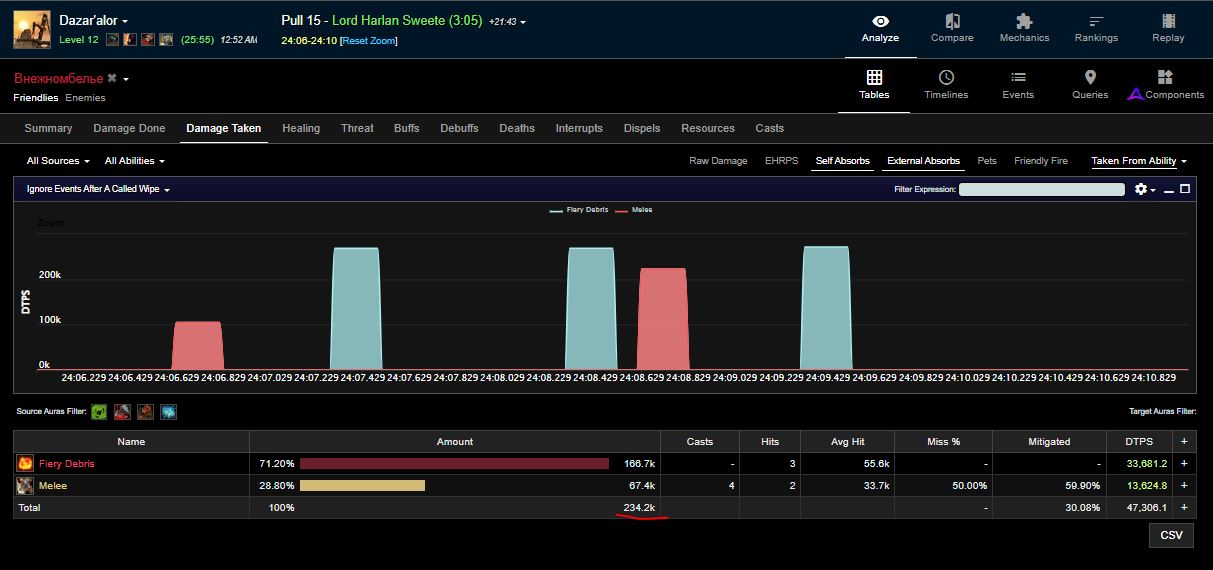Image resolution: width=1213 pixels, height=570 pixels.
Task: Open the Queries view
Action: 1090,85
